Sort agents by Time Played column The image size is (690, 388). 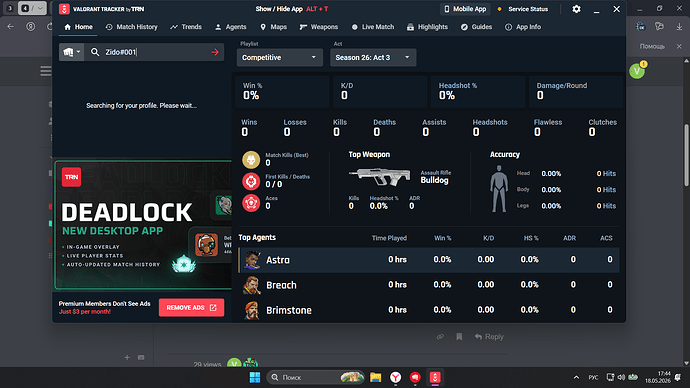pyautogui.click(x=389, y=238)
